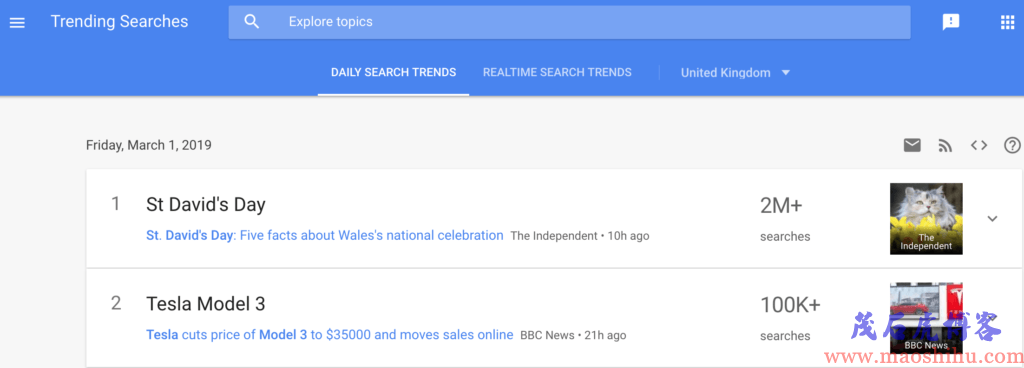The width and height of the screenshot is (1024, 368).
Task: Expand the St David's Day trend row
Action: click(x=992, y=219)
